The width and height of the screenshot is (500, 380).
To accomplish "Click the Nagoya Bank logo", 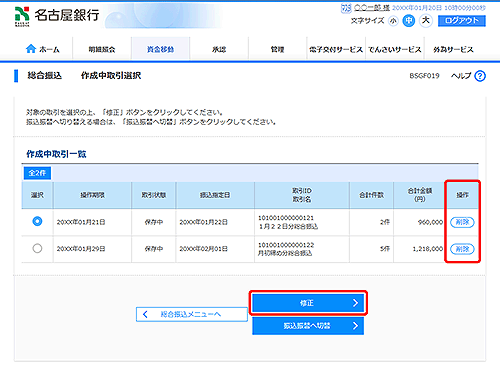I will click(x=57, y=16).
